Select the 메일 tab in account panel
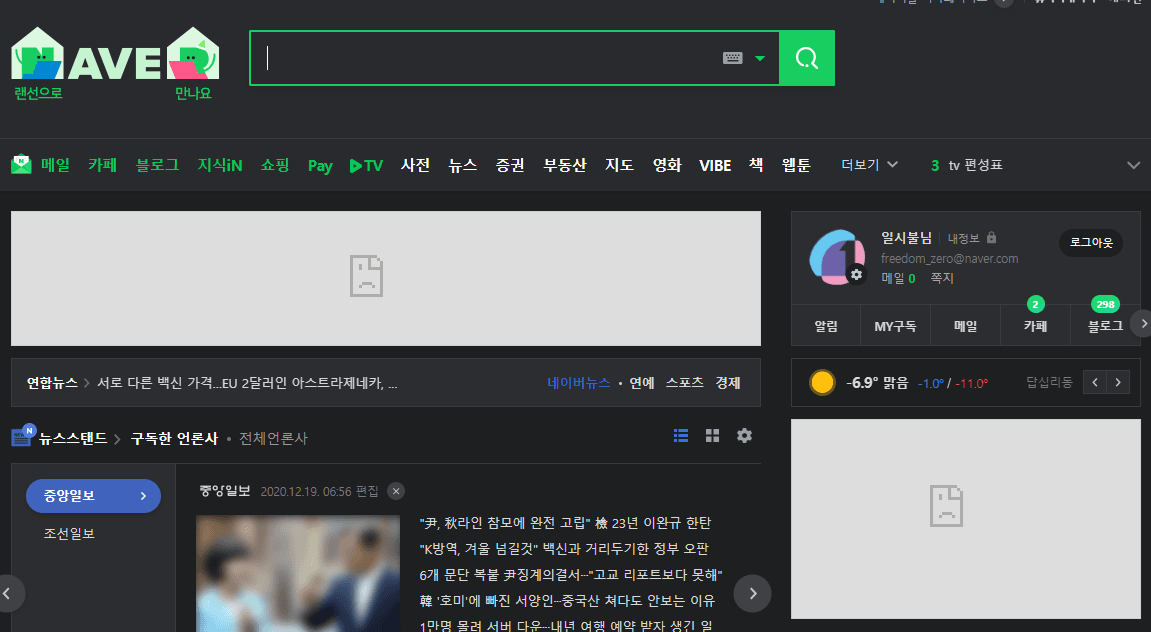This screenshot has width=1151, height=632. (965, 326)
